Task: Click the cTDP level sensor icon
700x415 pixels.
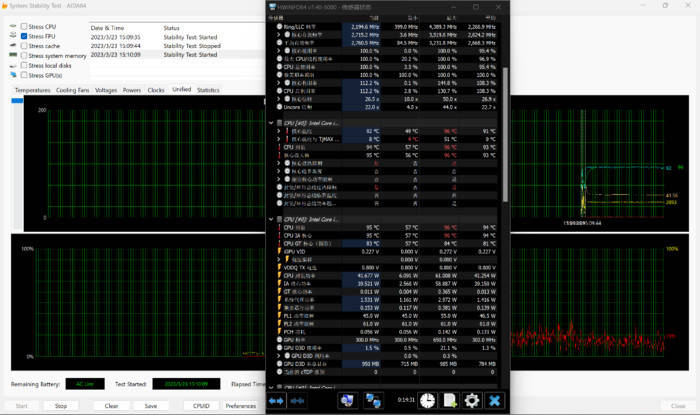Action: pos(279,372)
